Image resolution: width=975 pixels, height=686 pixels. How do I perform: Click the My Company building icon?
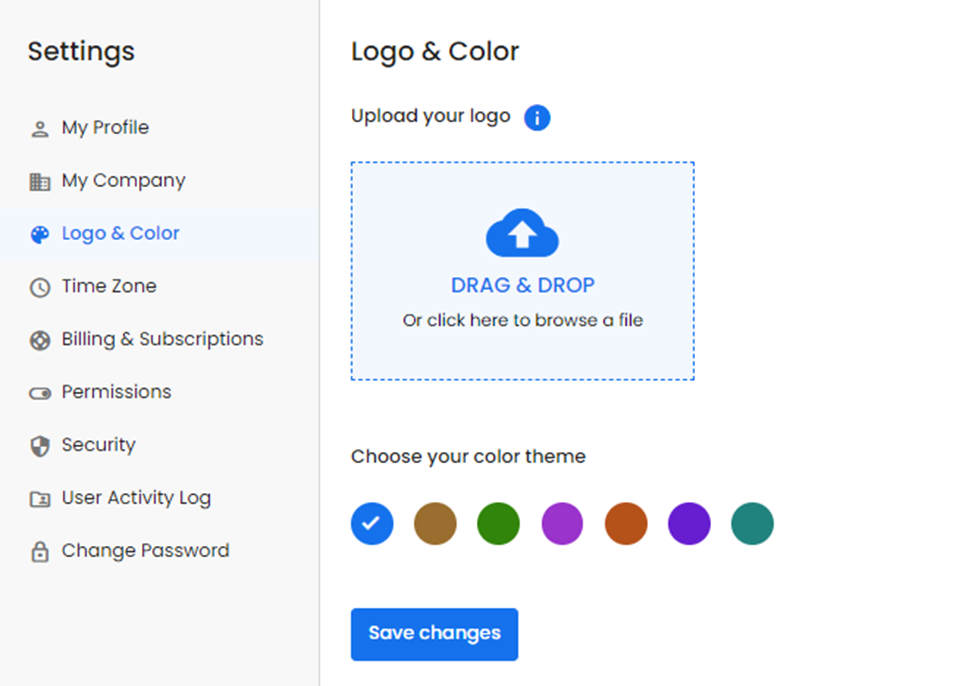coord(40,182)
